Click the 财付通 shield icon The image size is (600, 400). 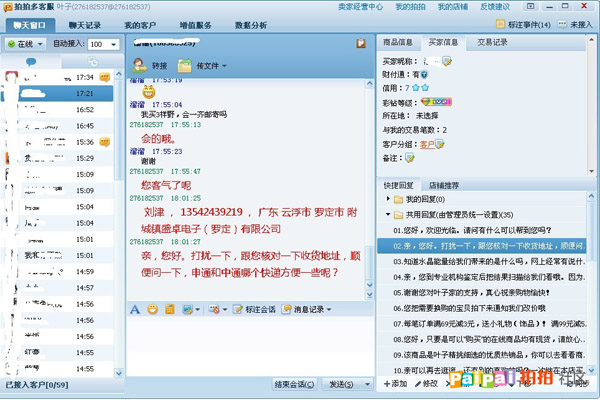(x=424, y=75)
